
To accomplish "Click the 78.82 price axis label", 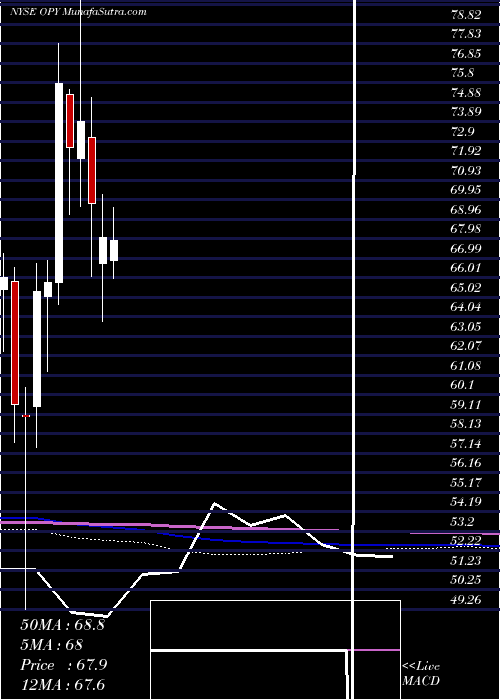I will [x=466, y=15].
